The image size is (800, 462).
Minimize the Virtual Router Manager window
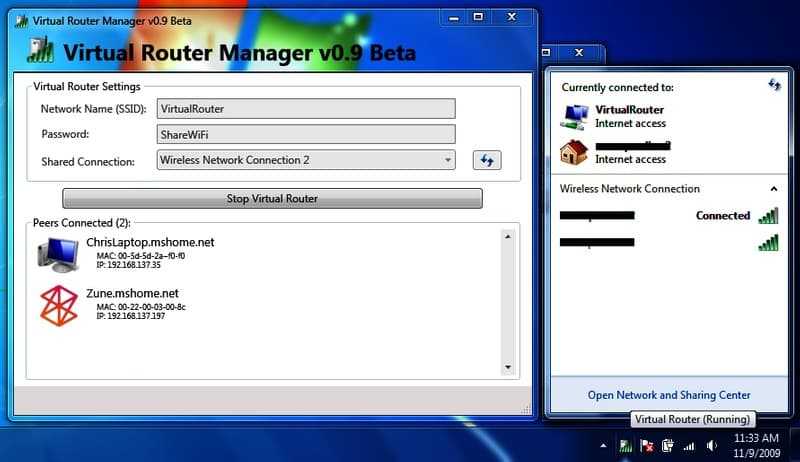[454, 18]
